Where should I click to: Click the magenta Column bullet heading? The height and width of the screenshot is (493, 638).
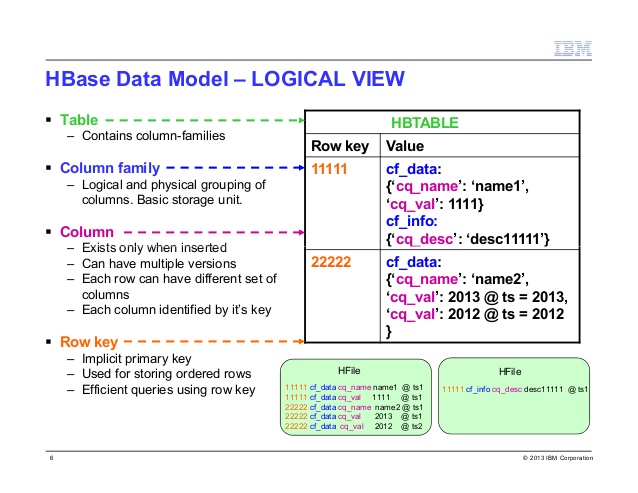tap(86, 231)
